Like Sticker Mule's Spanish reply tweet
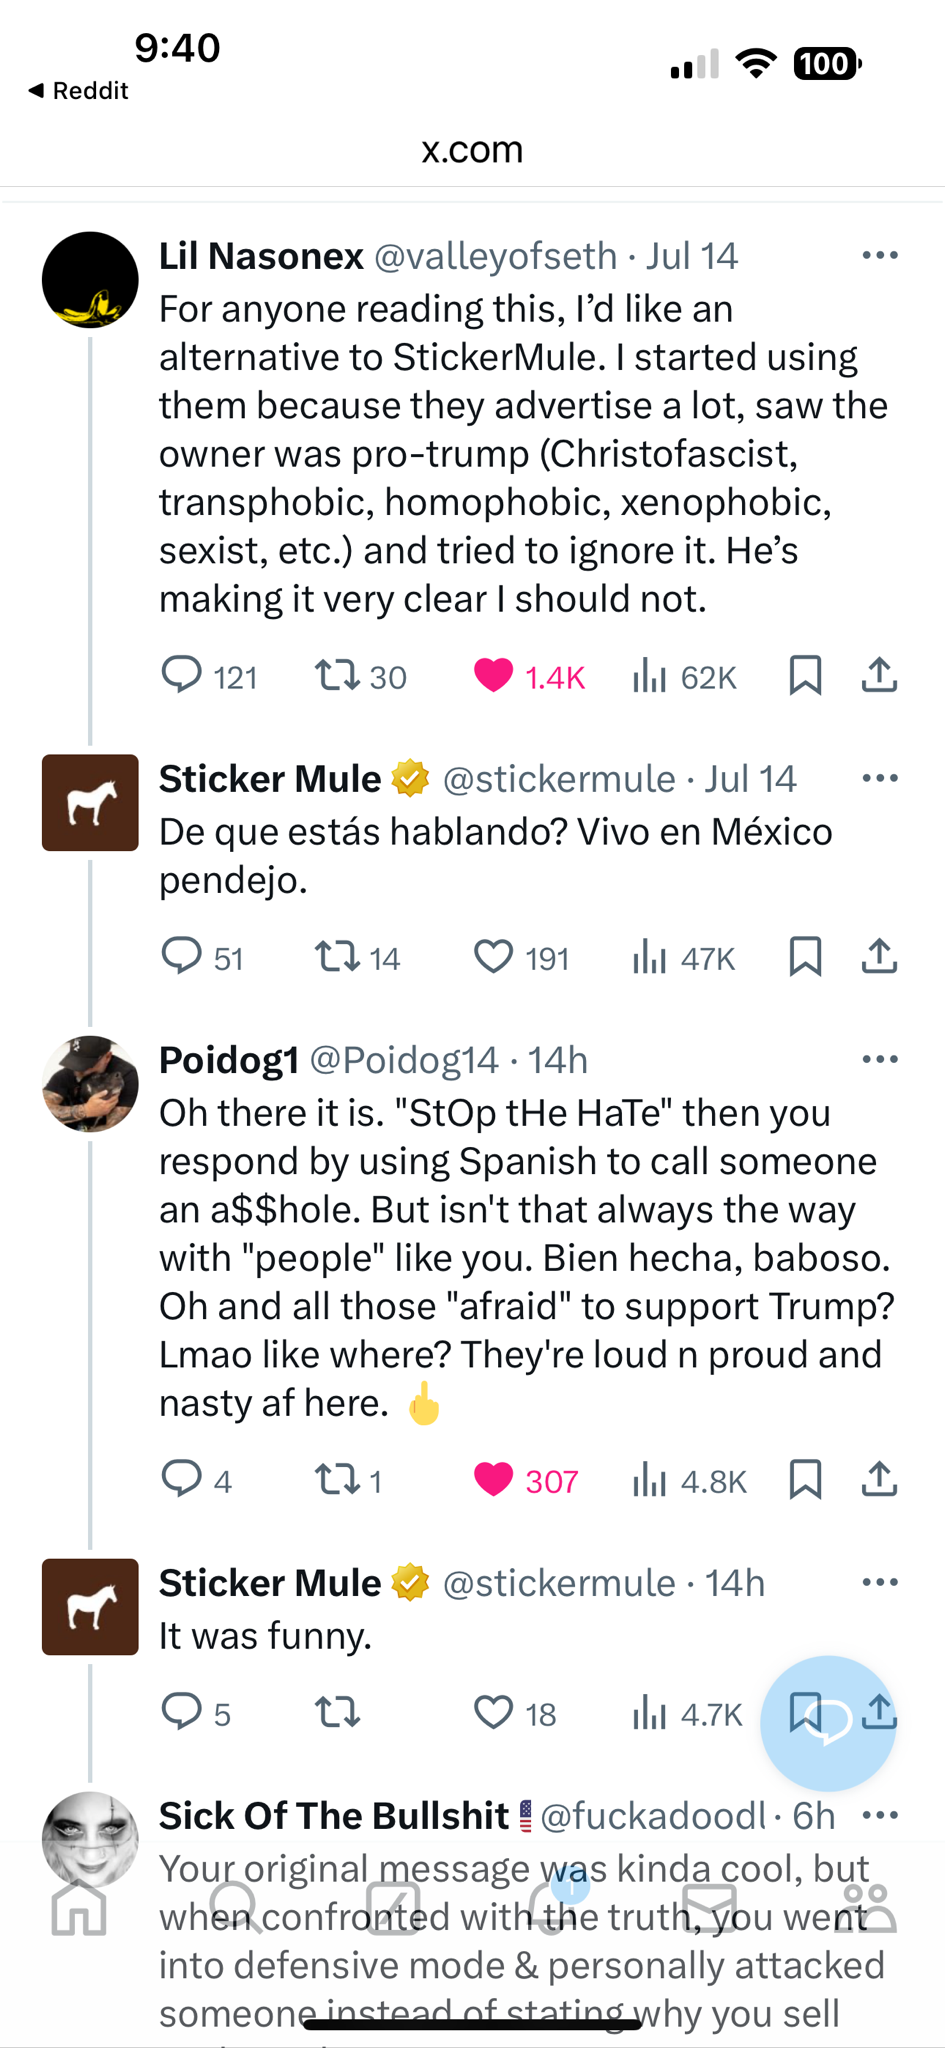Screen dimensions: 945x2048 pyautogui.click(x=493, y=956)
